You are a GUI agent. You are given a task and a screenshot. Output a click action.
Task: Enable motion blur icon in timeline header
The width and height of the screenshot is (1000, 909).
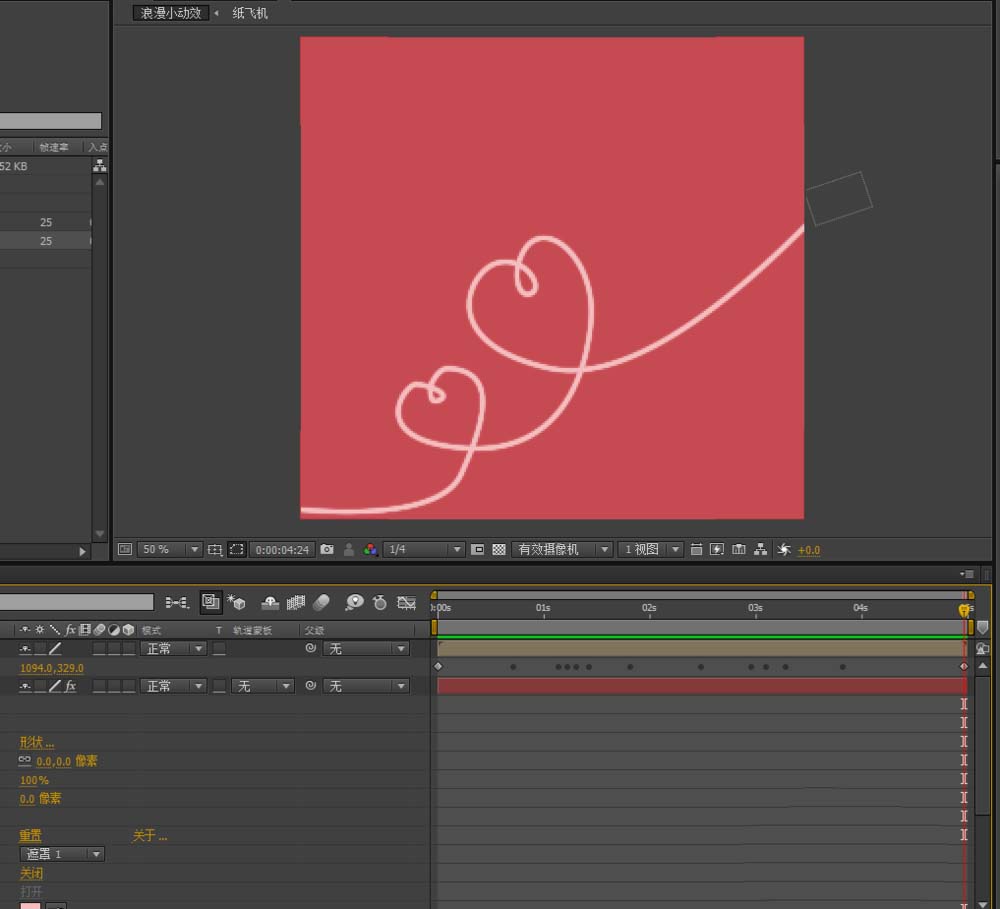pos(321,602)
